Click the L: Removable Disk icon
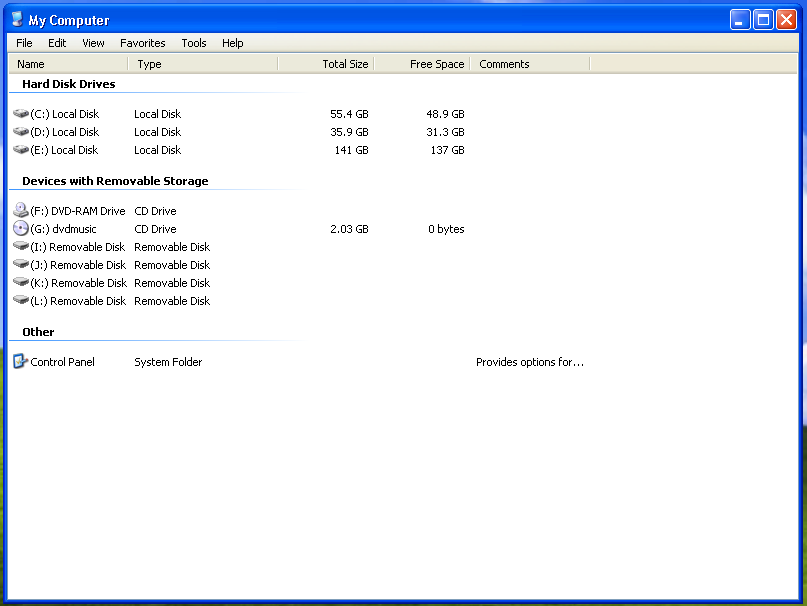This screenshot has height=606, width=807. click(x=21, y=300)
